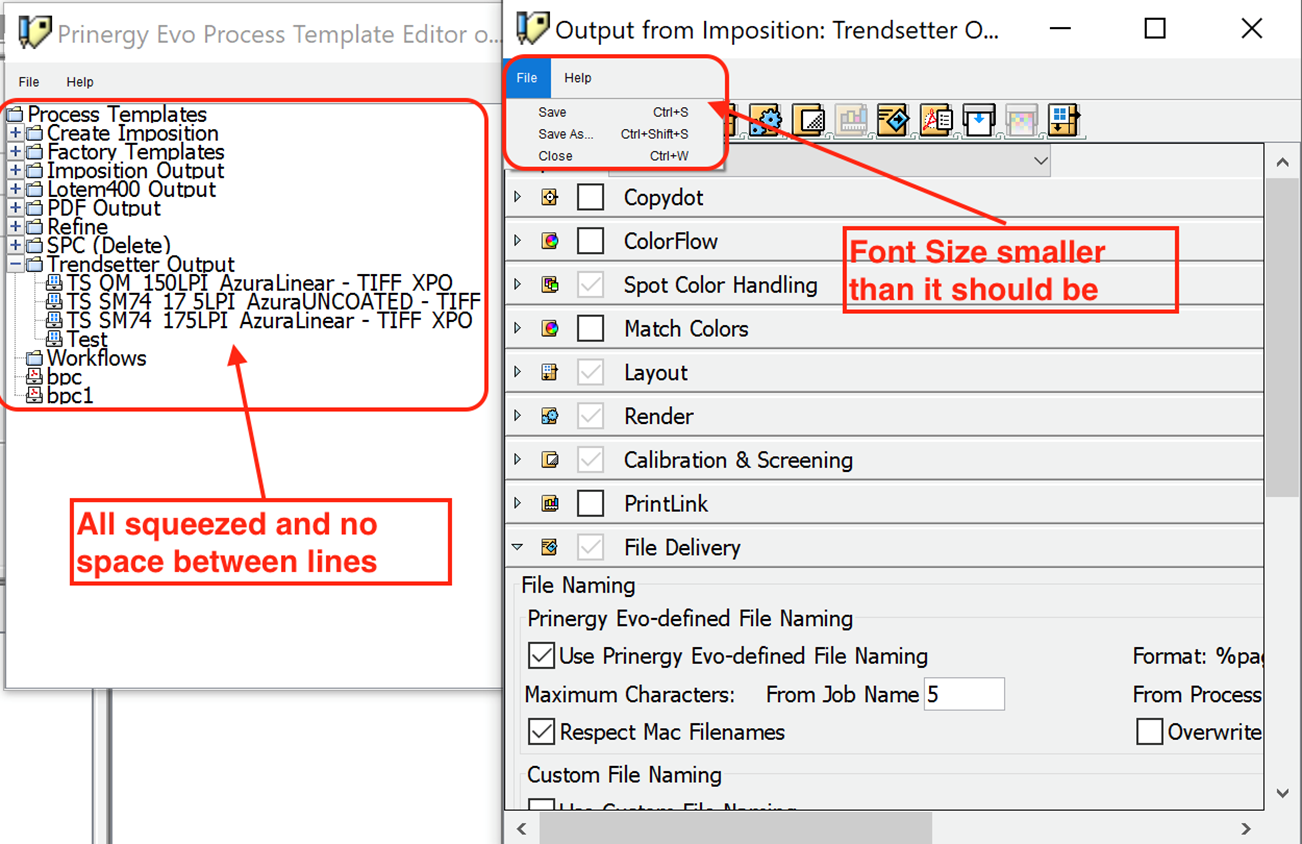The height and width of the screenshot is (844, 1302).
Task: Enable the ColorFlow checkbox
Action: click(x=591, y=241)
